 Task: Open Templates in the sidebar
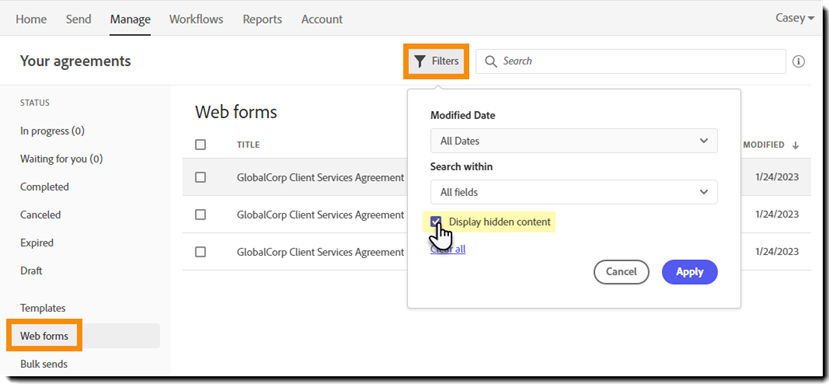coord(43,308)
